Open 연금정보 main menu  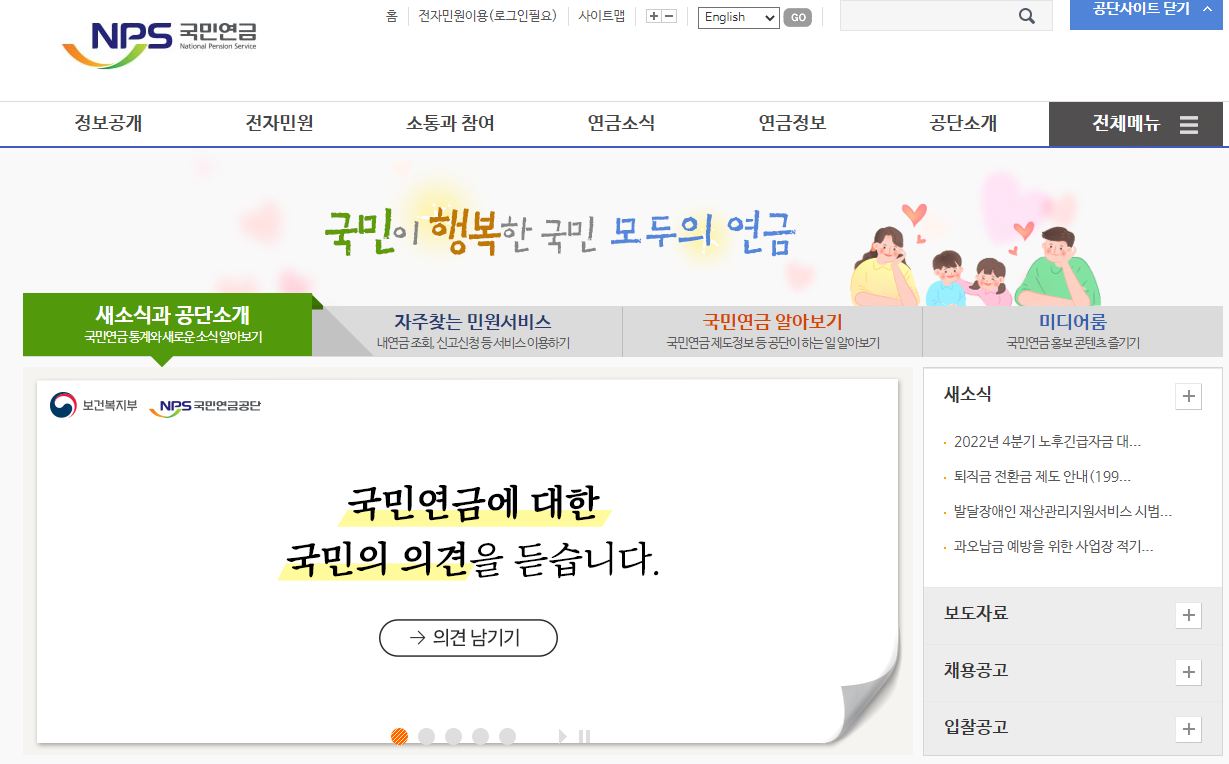point(792,124)
